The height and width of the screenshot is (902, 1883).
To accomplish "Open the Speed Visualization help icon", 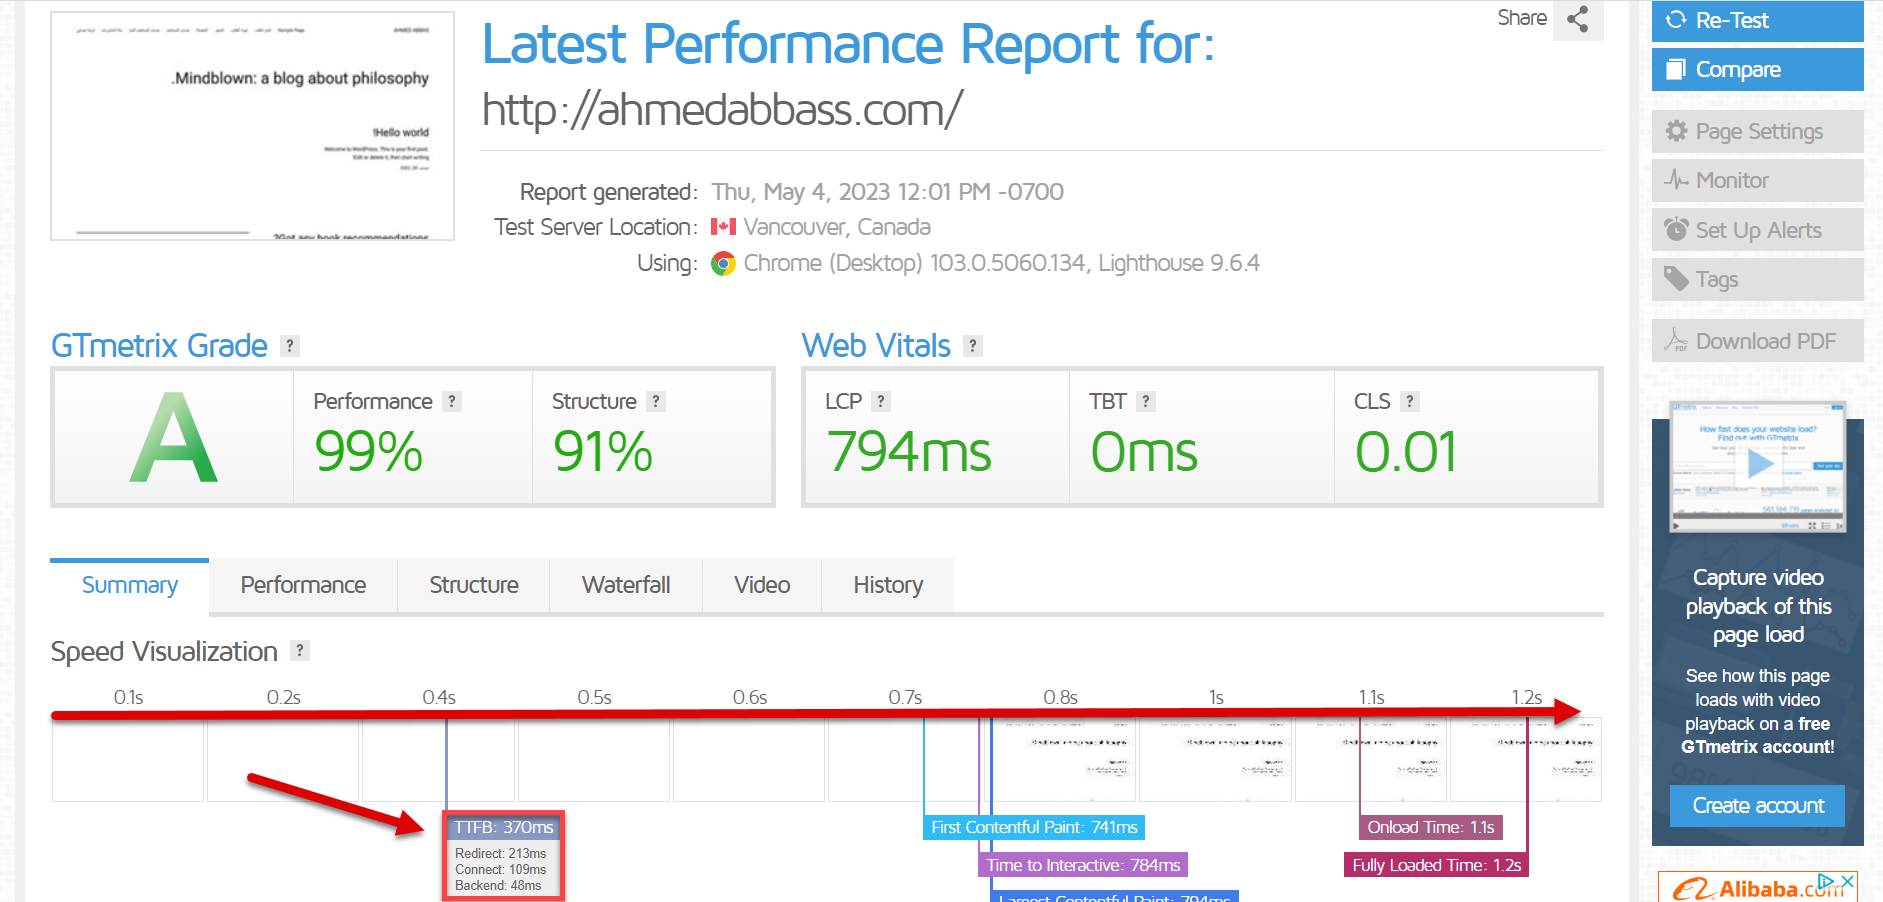I will click(300, 650).
